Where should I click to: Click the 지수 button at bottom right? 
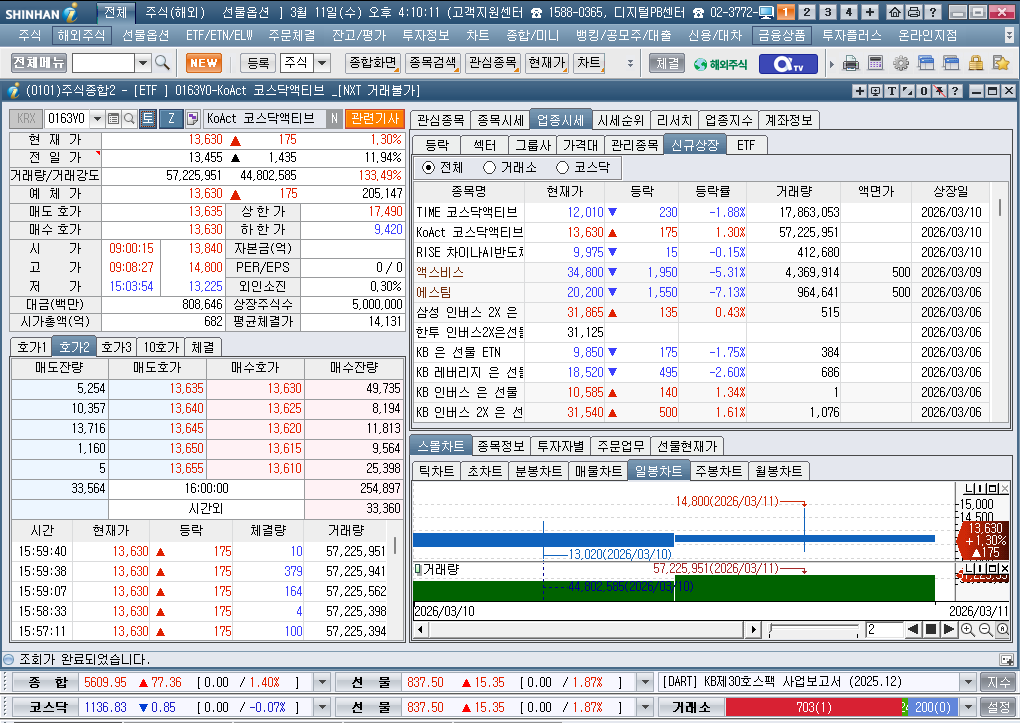tap(998, 682)
